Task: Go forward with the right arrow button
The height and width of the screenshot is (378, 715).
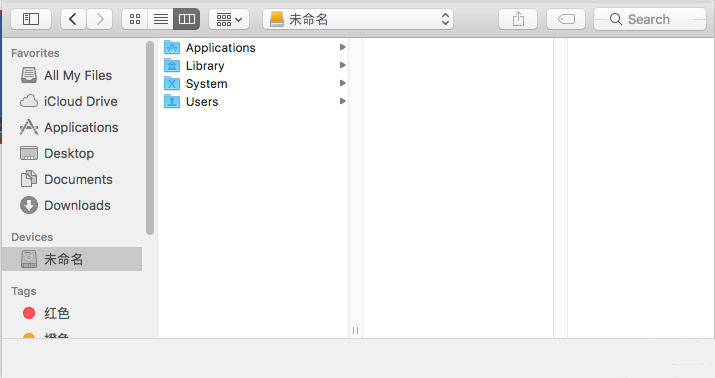Action: [100, 19]
